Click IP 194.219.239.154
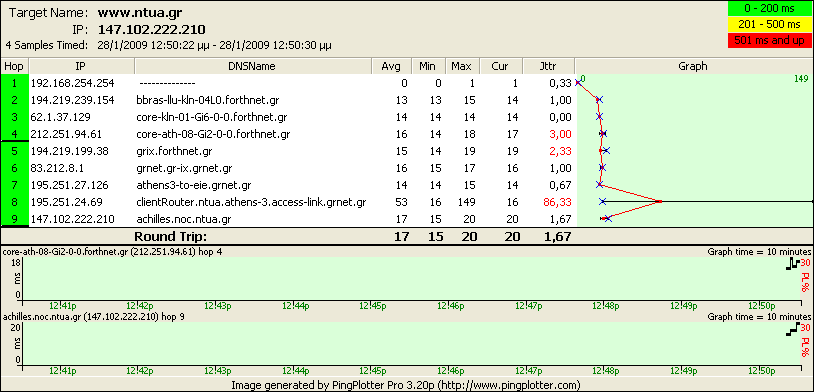Viewport: 814px width, 392px height. coord(72,100)
